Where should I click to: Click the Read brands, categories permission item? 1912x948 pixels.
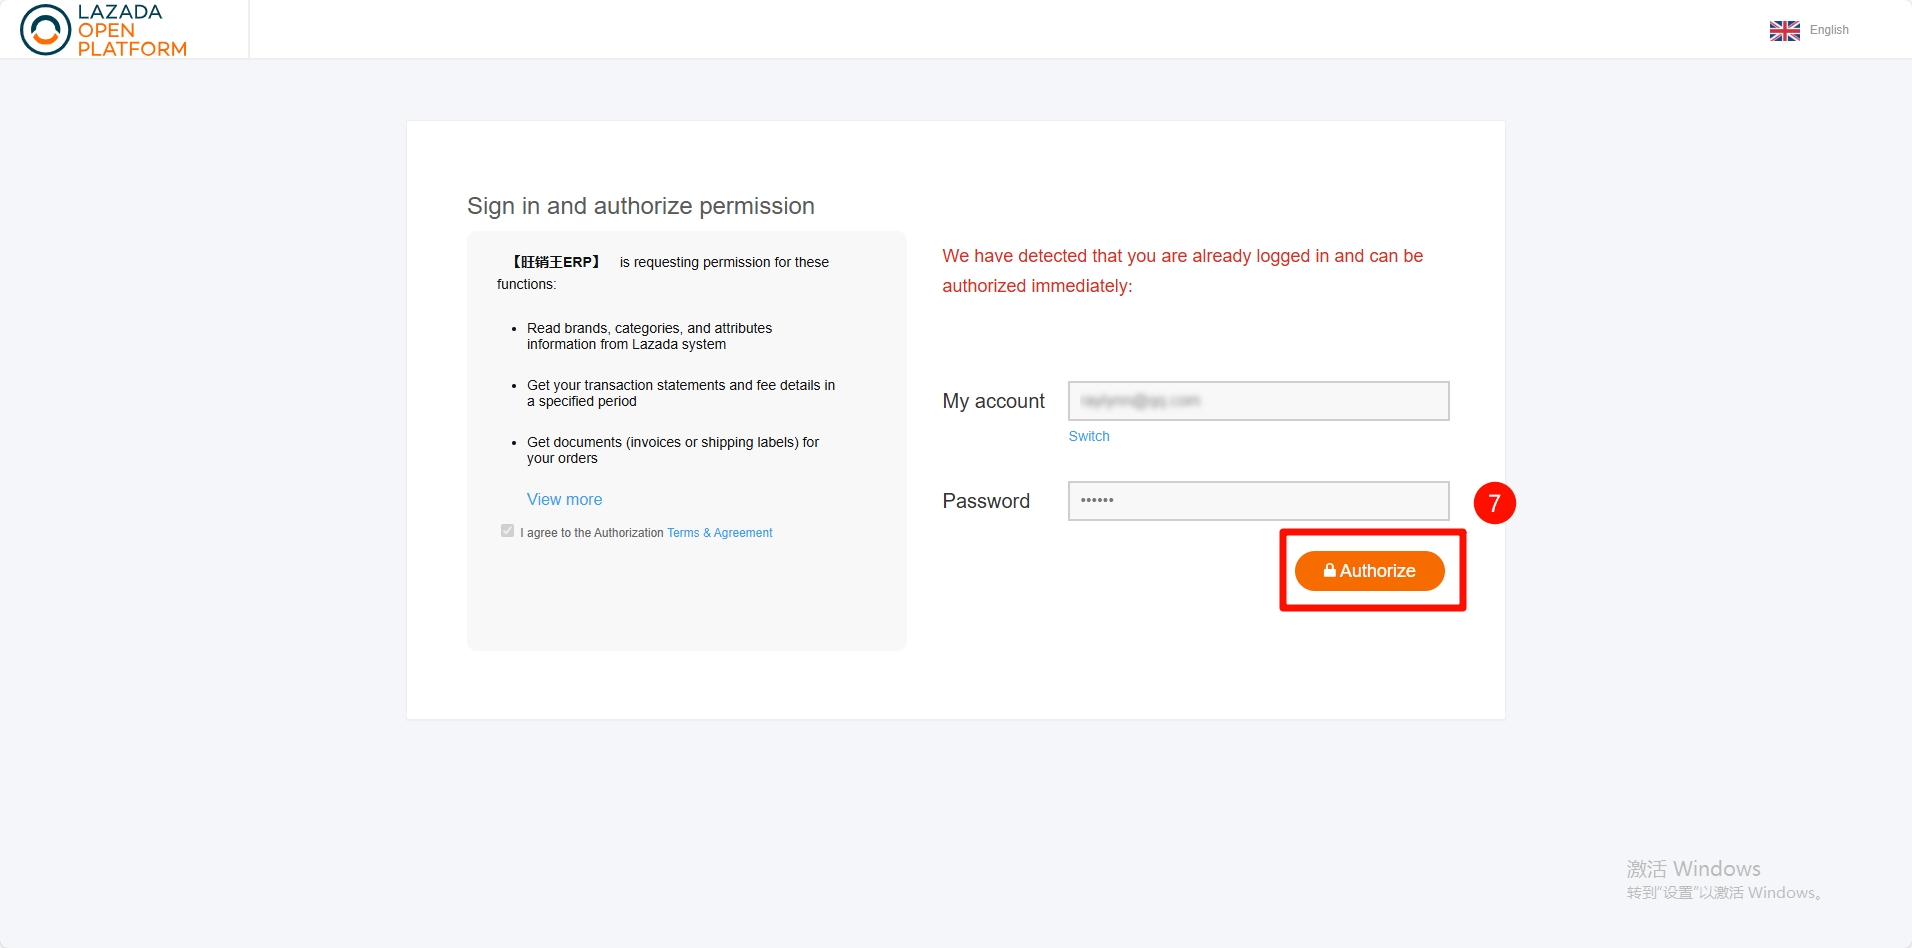pos(649,336)
